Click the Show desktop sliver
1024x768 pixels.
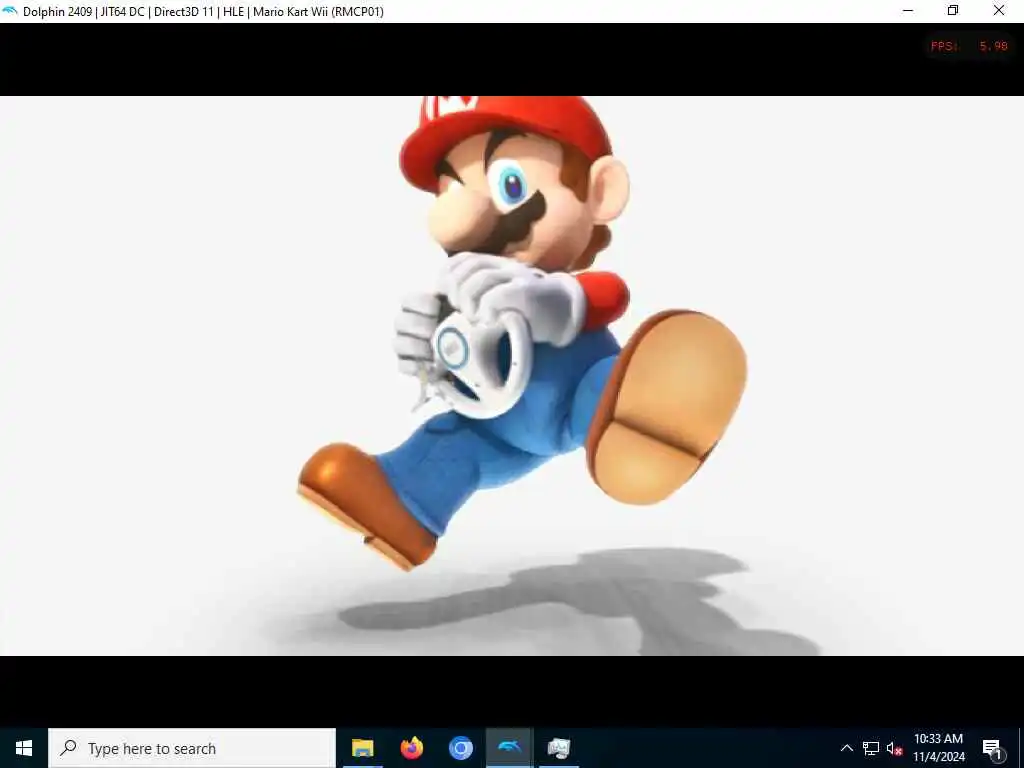click(x=1021, y=748)
